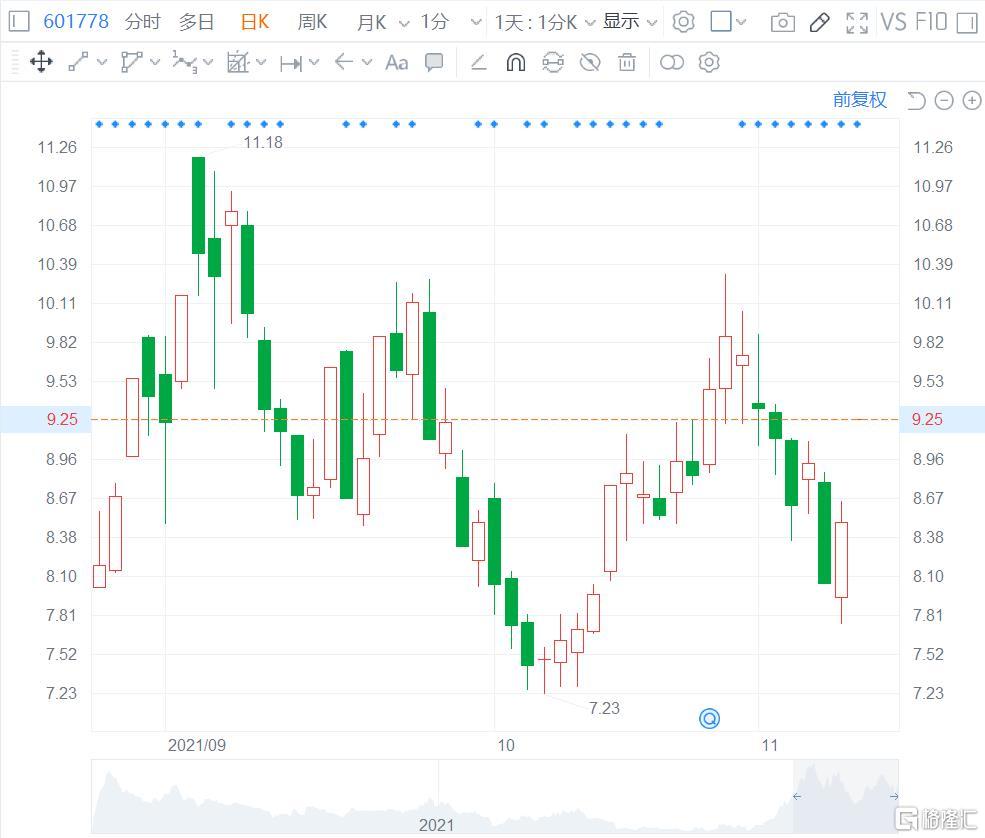Select the 1分 one-minute period
985x838 pixels.
(x=435, y=22)
